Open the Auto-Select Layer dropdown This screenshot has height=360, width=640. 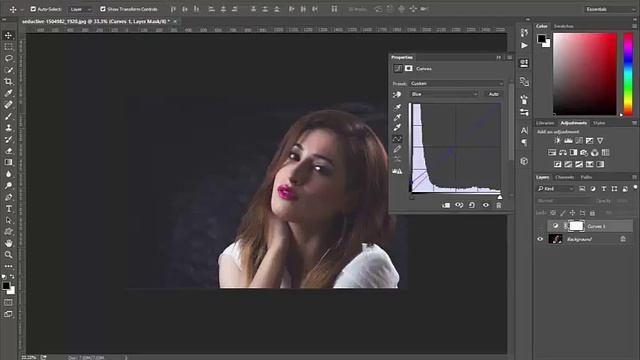[x=81, y=9]
